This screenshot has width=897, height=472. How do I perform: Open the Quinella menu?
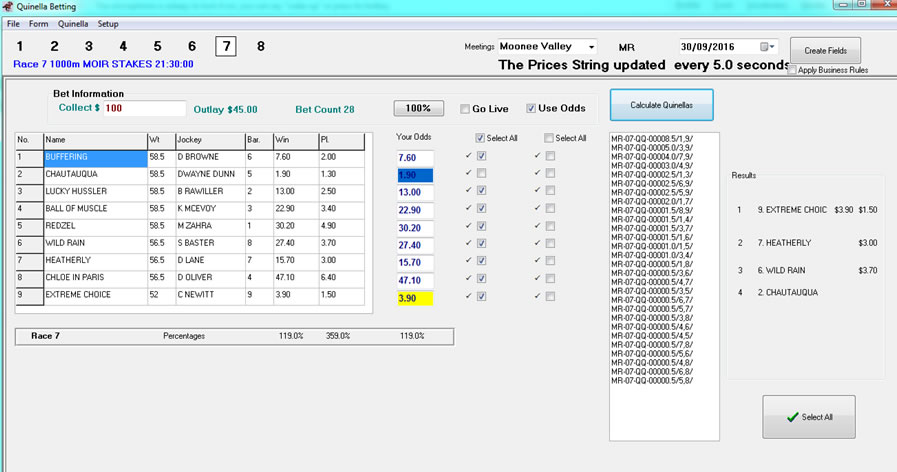73,23
